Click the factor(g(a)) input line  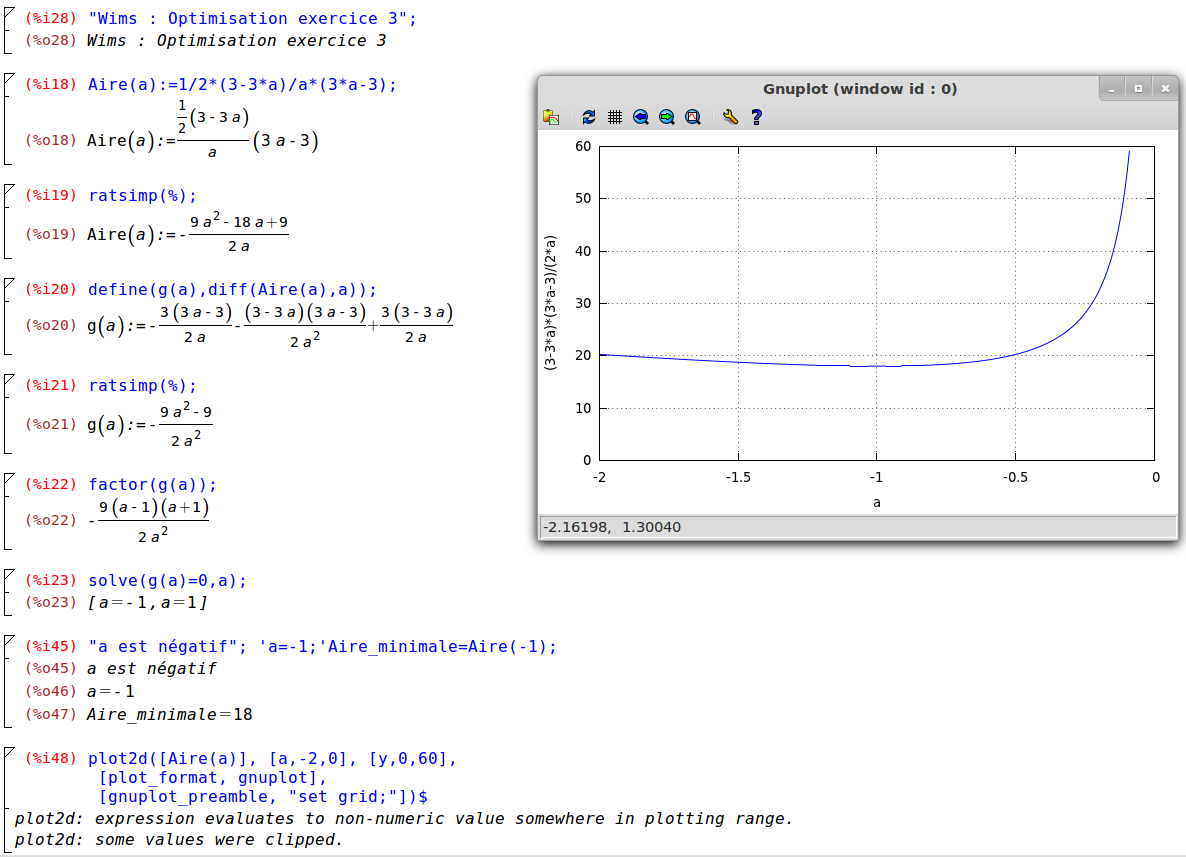coord(152,485)
